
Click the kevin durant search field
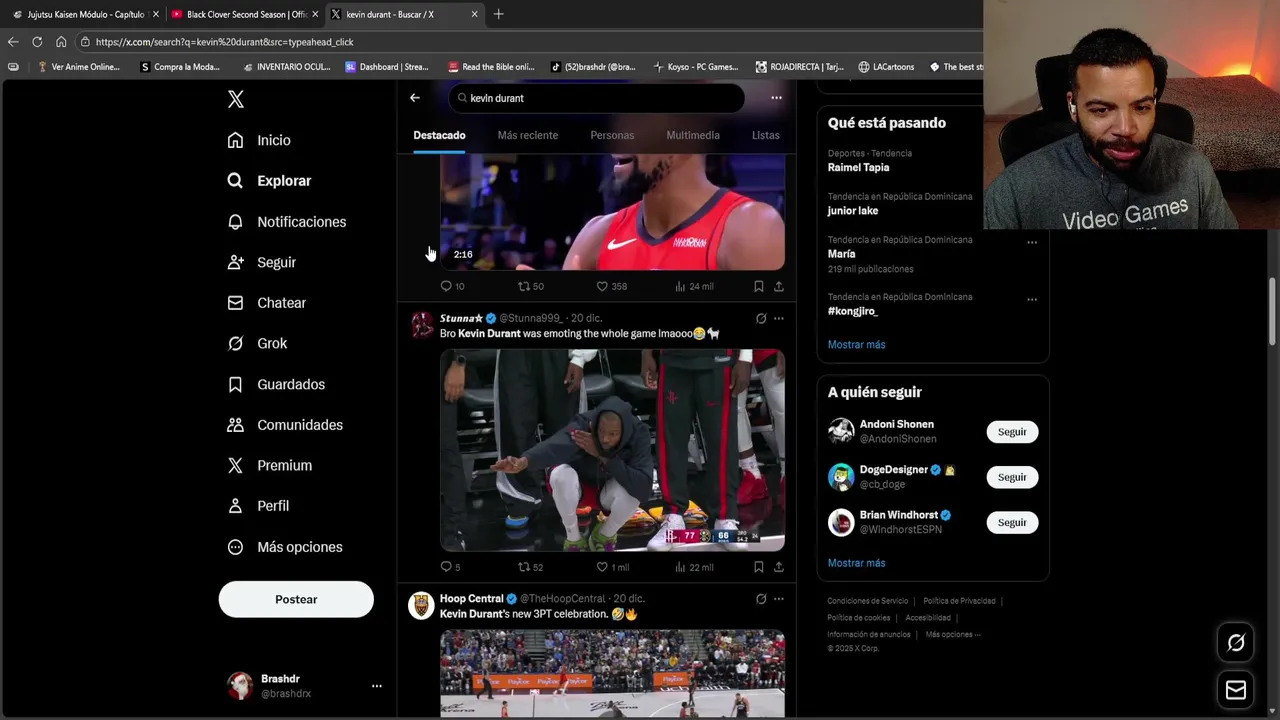point(598,98)
